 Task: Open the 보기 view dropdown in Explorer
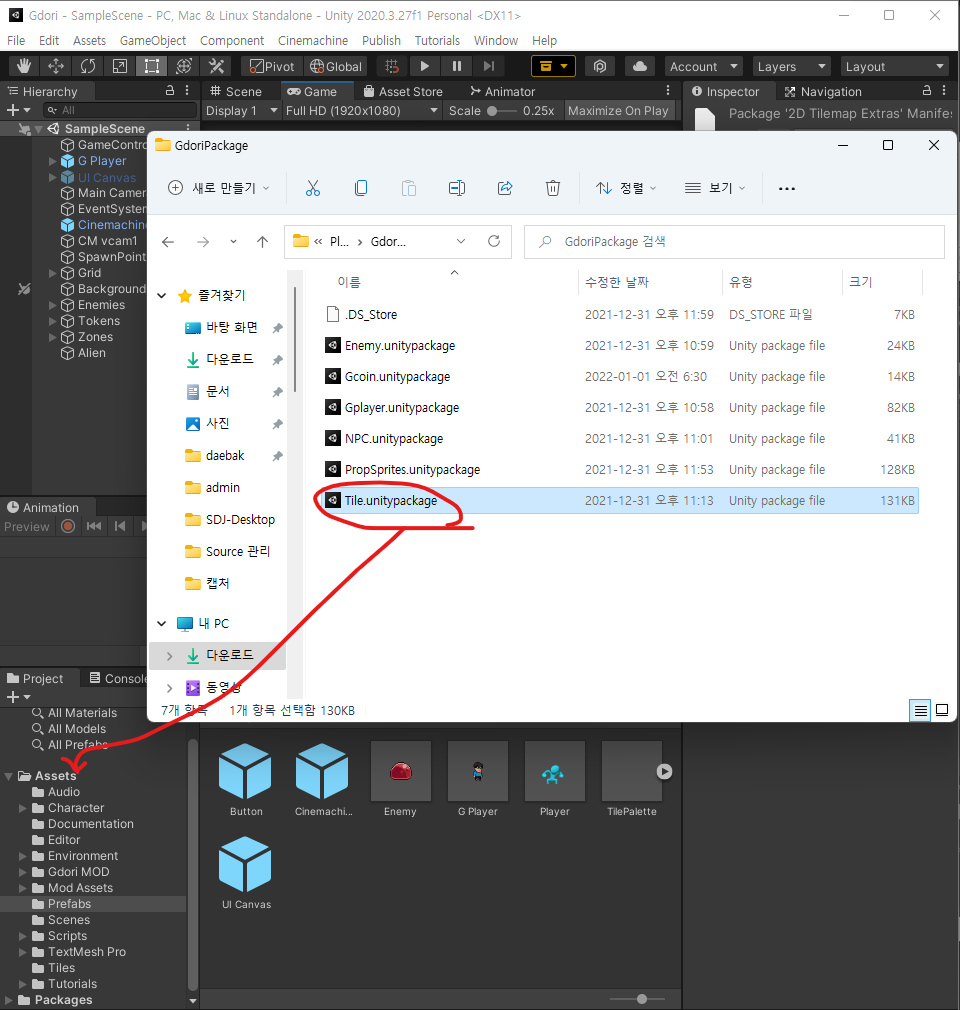point(715,188)
